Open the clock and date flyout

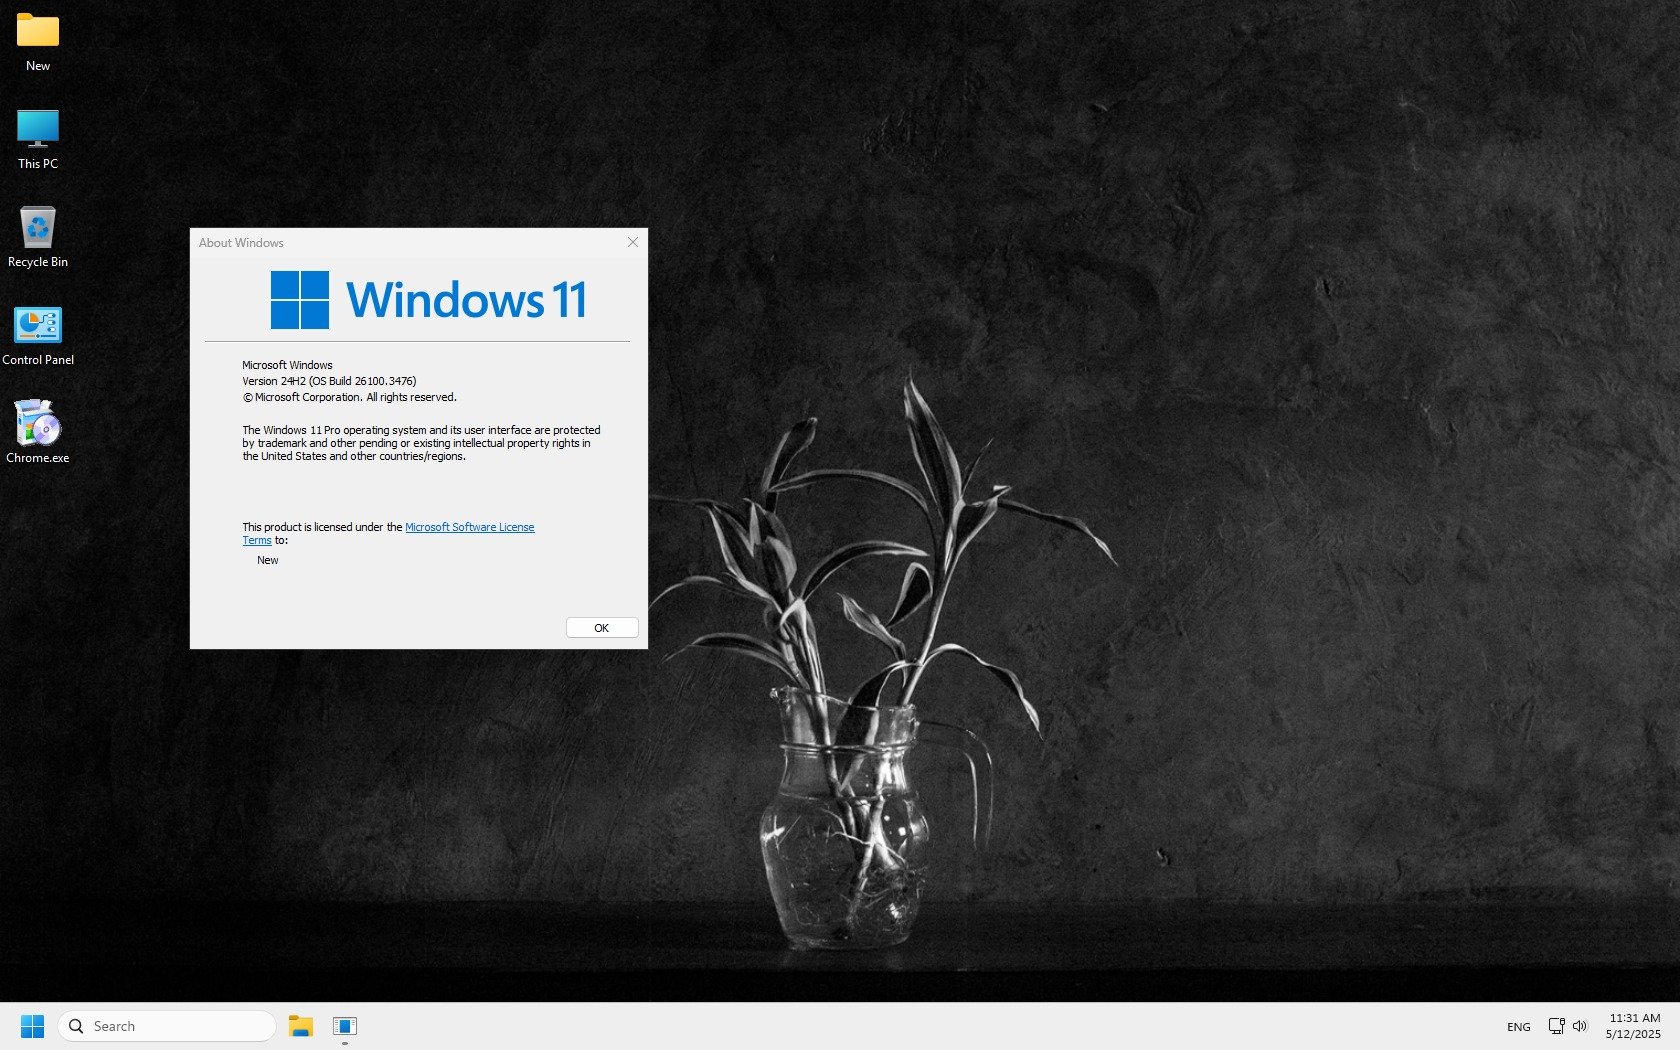coord(1633,1026)
